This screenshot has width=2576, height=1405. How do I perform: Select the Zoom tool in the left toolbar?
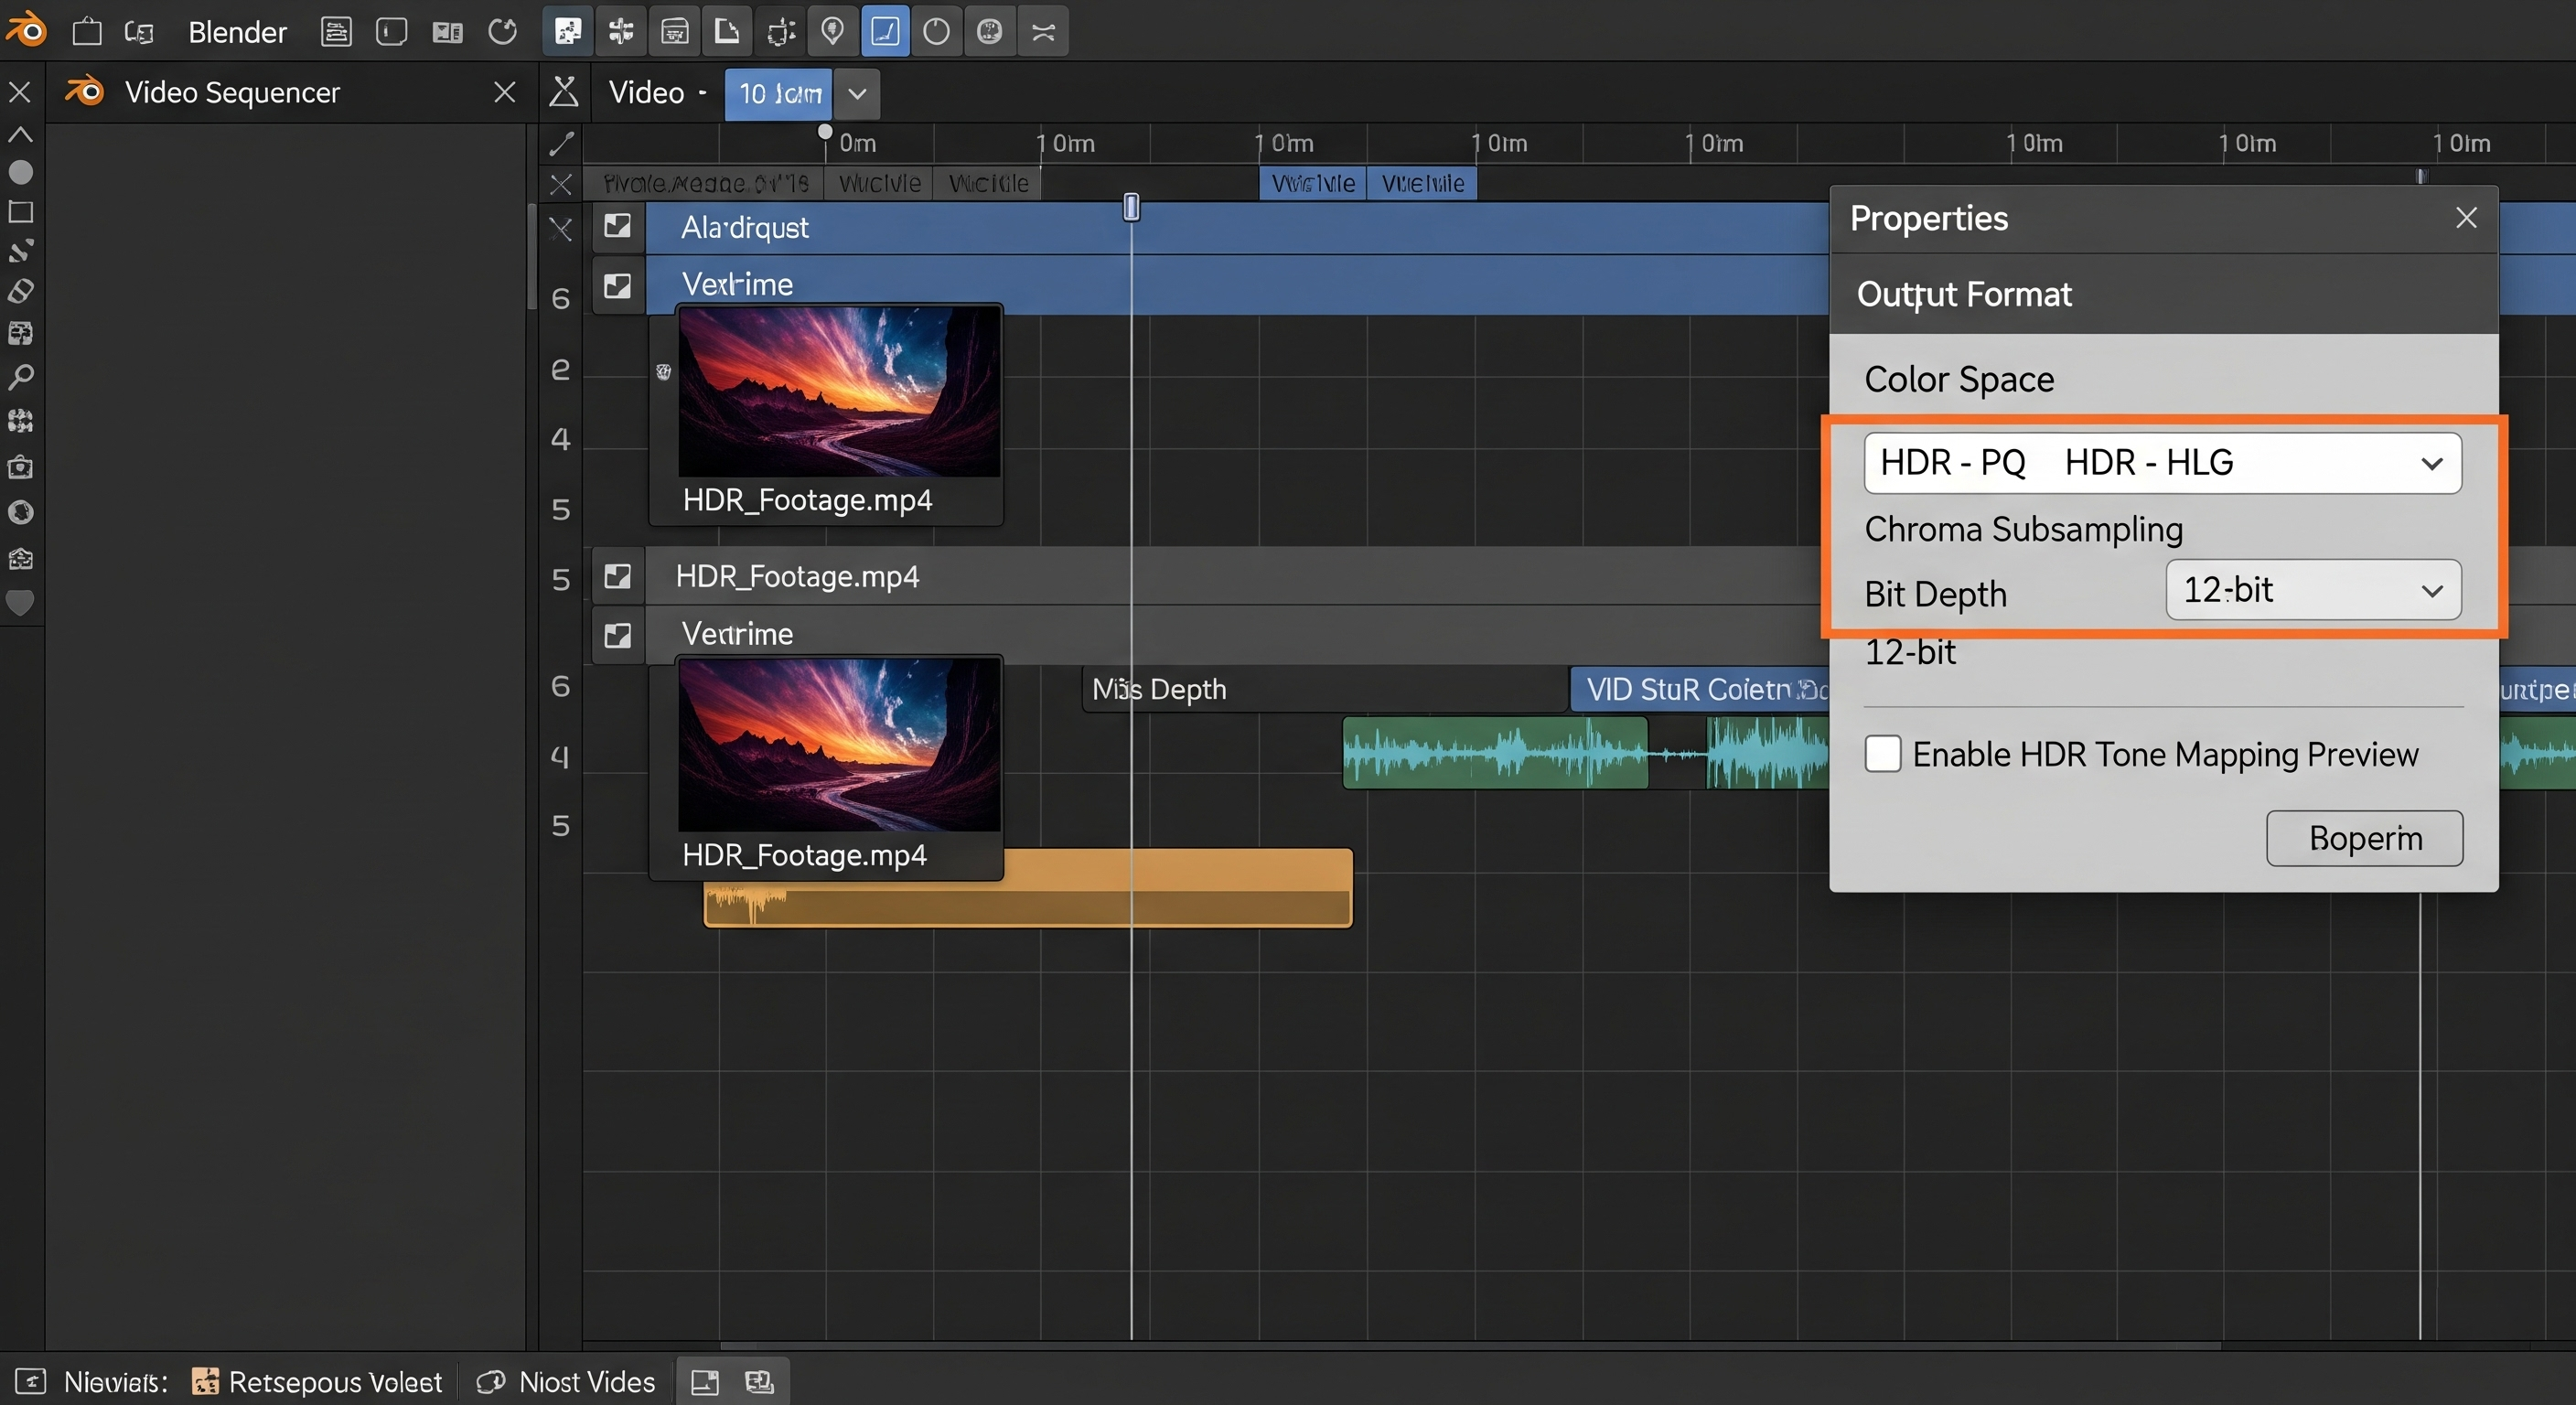pyautogui.click(x=22, y=377)
